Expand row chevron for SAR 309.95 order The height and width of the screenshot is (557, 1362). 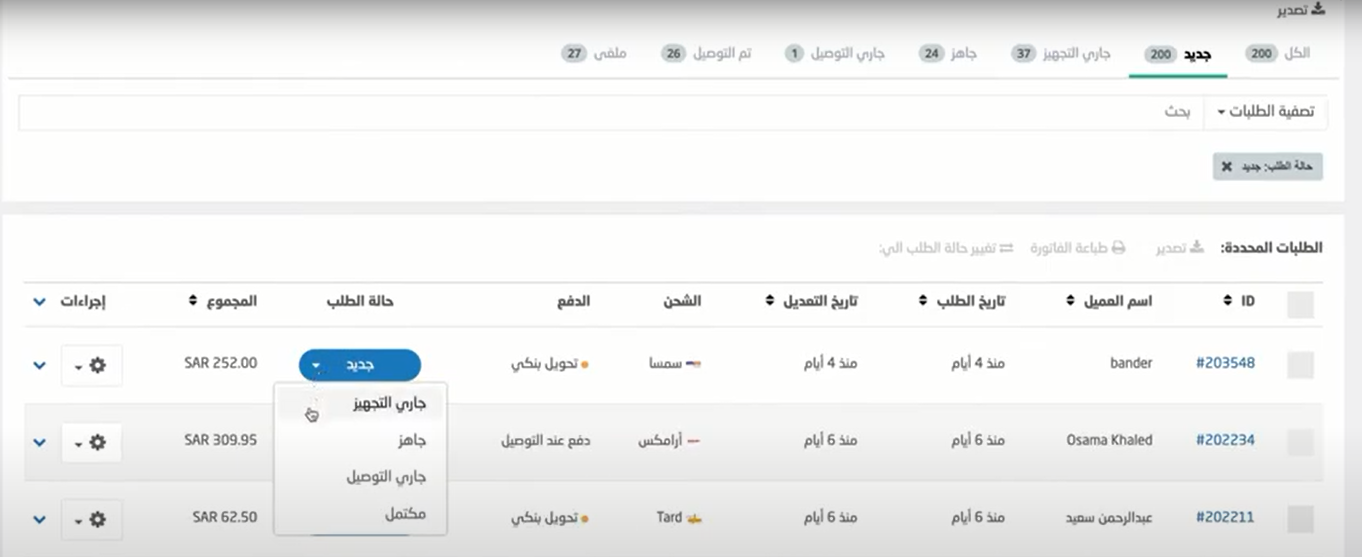[x=39, y=442]
